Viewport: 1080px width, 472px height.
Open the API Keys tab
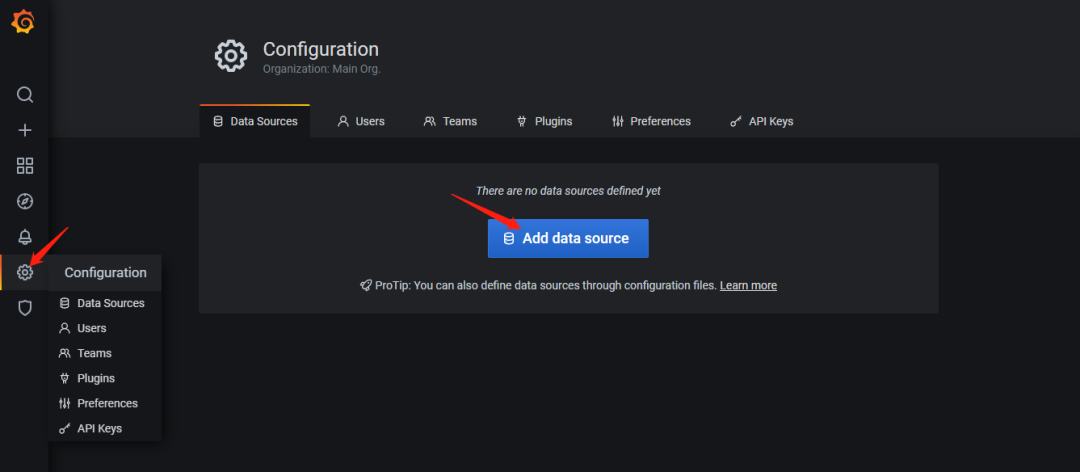[762, 121]
